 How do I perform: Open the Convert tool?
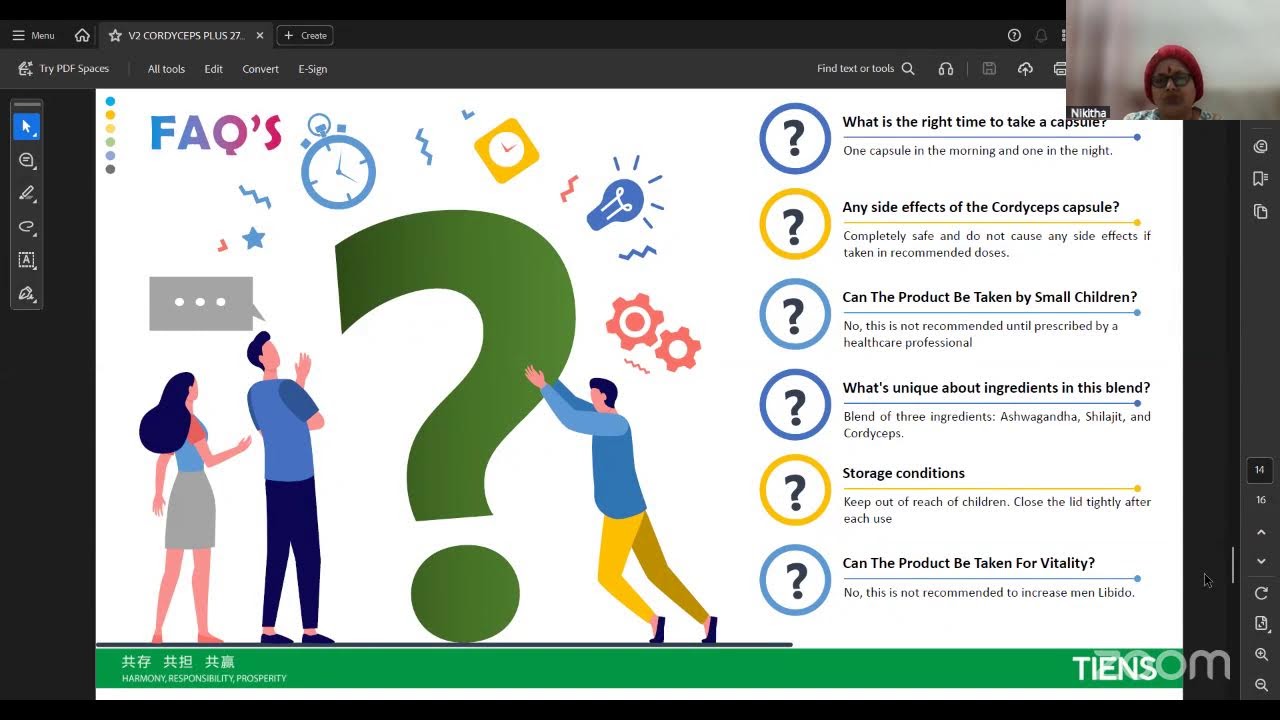point(260,69)
